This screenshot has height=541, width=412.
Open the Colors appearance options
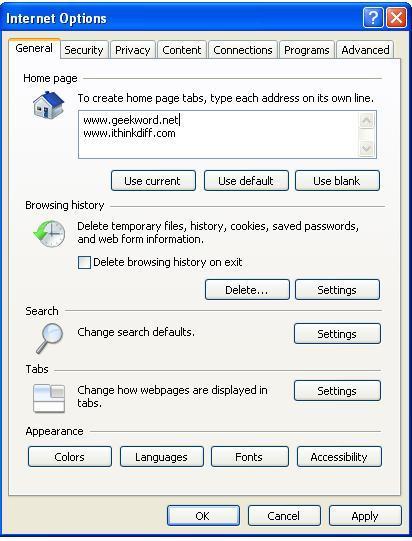click(x=70, y=456)
